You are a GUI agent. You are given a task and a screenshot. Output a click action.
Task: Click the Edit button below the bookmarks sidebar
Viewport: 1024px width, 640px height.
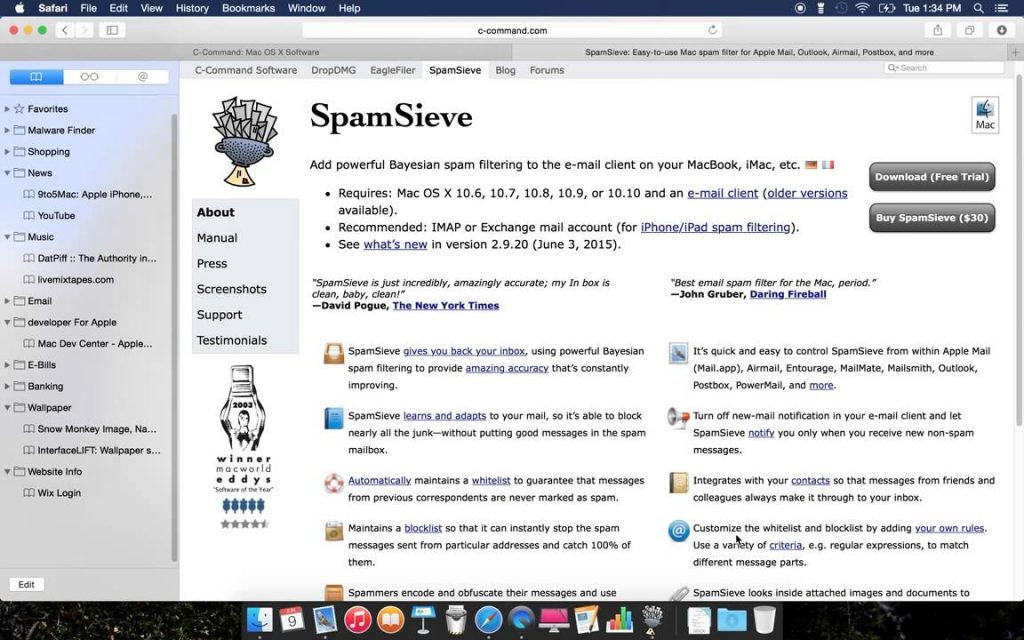[27, 584]
